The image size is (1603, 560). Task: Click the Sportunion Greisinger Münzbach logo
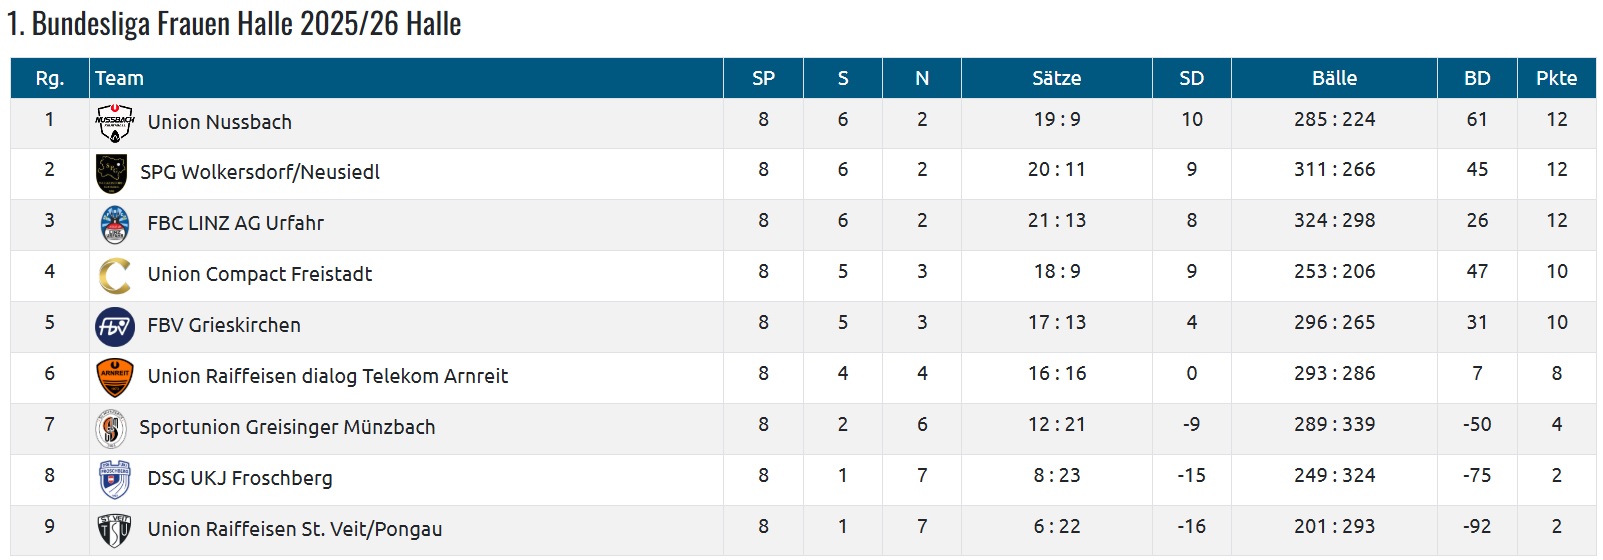click(111, 428)
